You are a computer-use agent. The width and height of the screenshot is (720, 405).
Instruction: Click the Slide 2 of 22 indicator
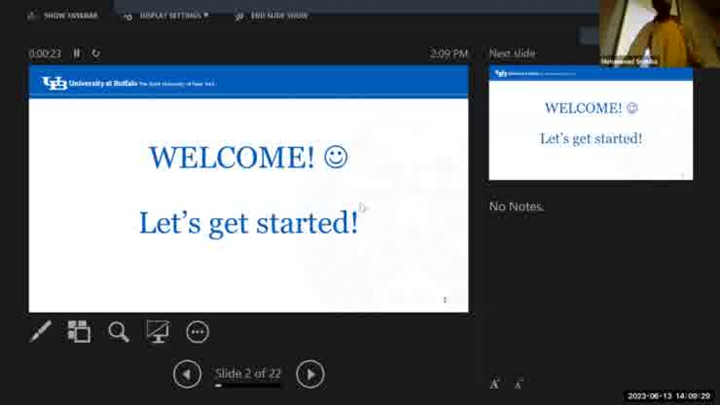[248, 373]
